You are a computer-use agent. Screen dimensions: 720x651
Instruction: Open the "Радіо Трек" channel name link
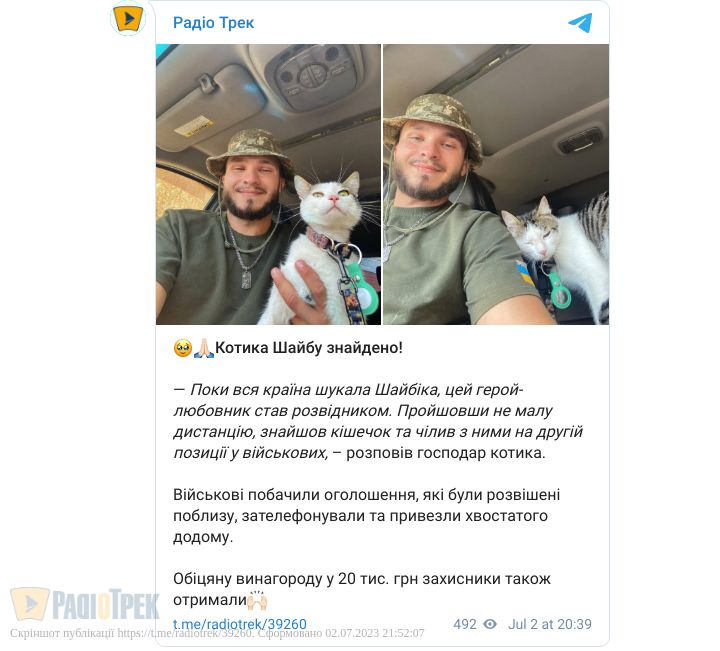pyautogui.click(x=213, y=22)
